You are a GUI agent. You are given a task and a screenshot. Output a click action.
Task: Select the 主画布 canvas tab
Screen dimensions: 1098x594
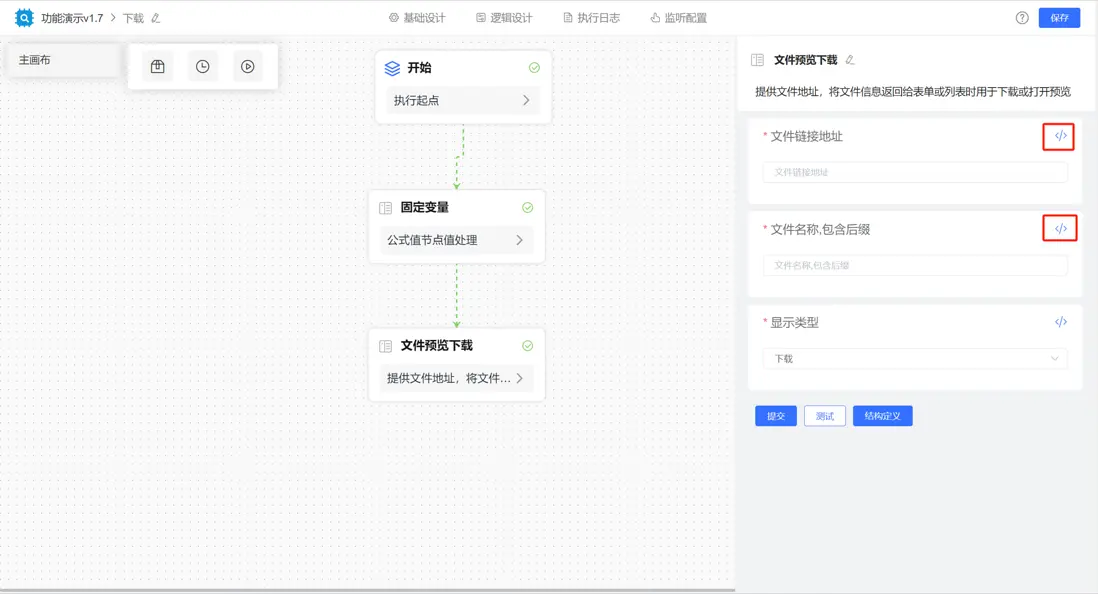click(62, 60)
